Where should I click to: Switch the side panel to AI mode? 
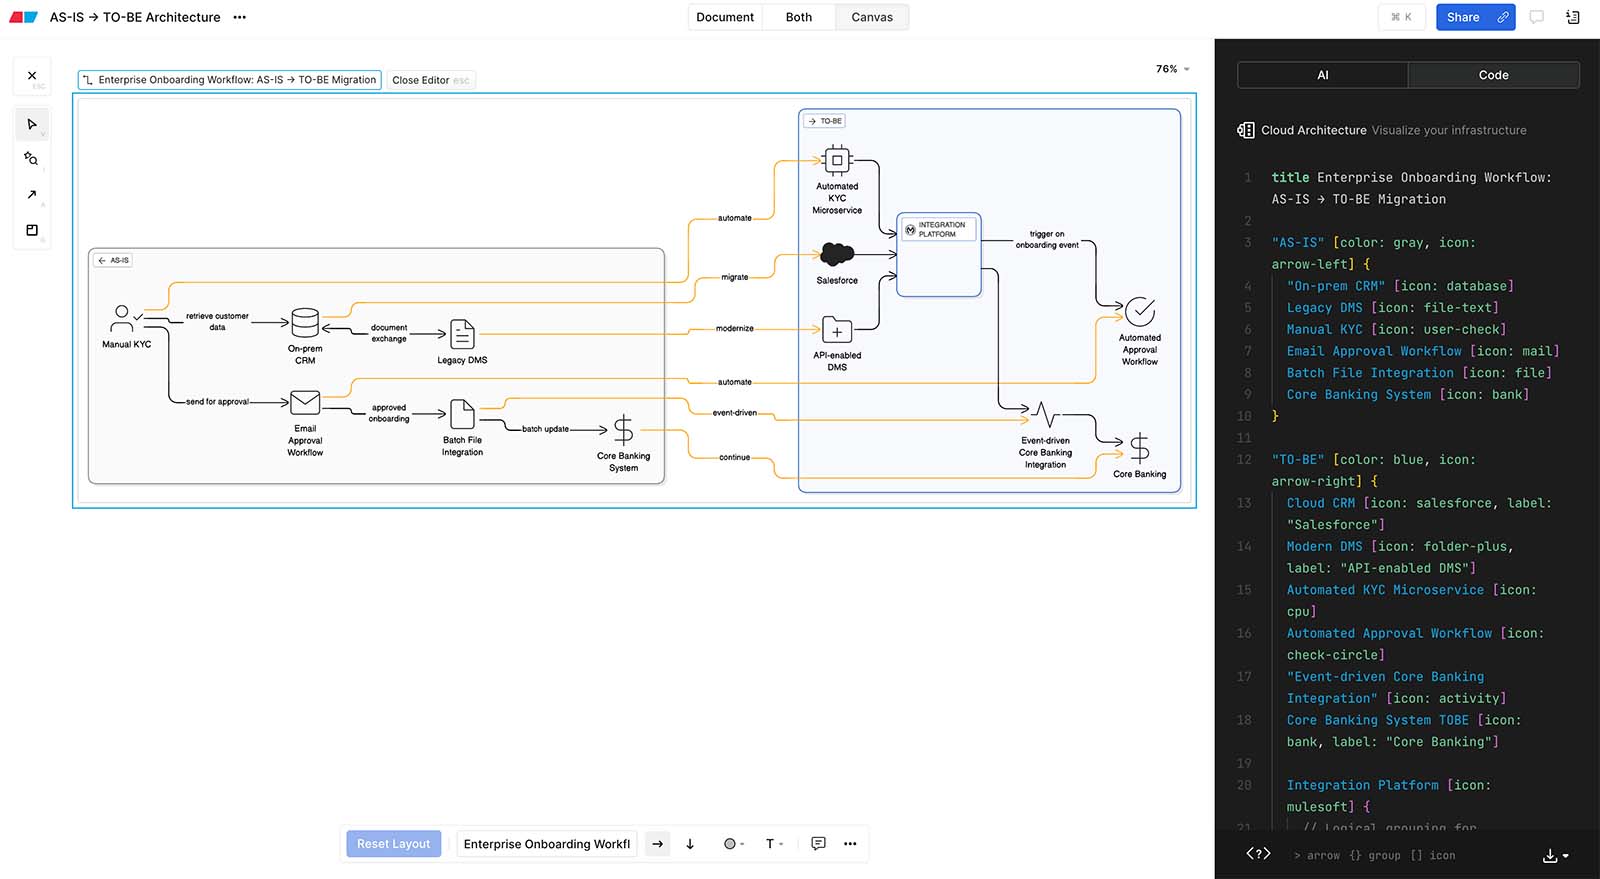click(1322, 75)
